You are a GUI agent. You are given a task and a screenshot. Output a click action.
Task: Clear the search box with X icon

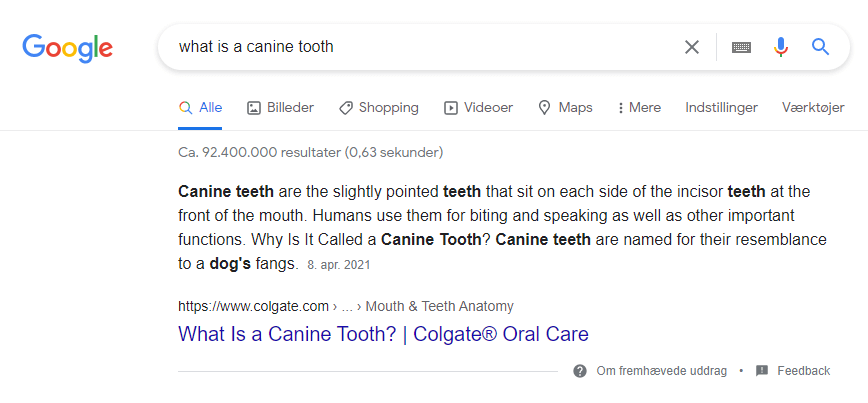tap(692, 47)
